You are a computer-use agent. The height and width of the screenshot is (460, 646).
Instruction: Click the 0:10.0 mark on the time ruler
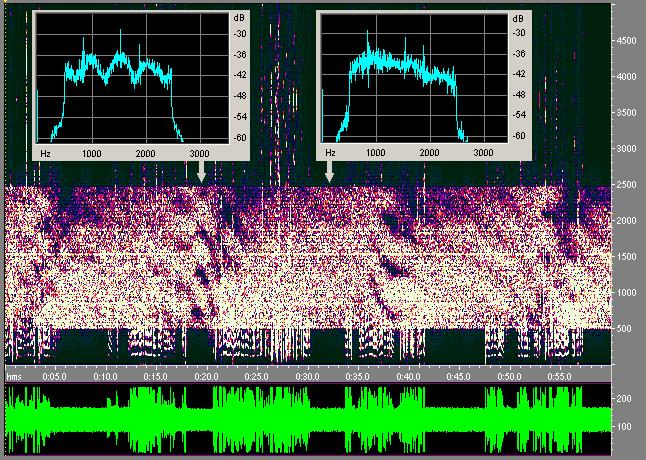(105, 377)
